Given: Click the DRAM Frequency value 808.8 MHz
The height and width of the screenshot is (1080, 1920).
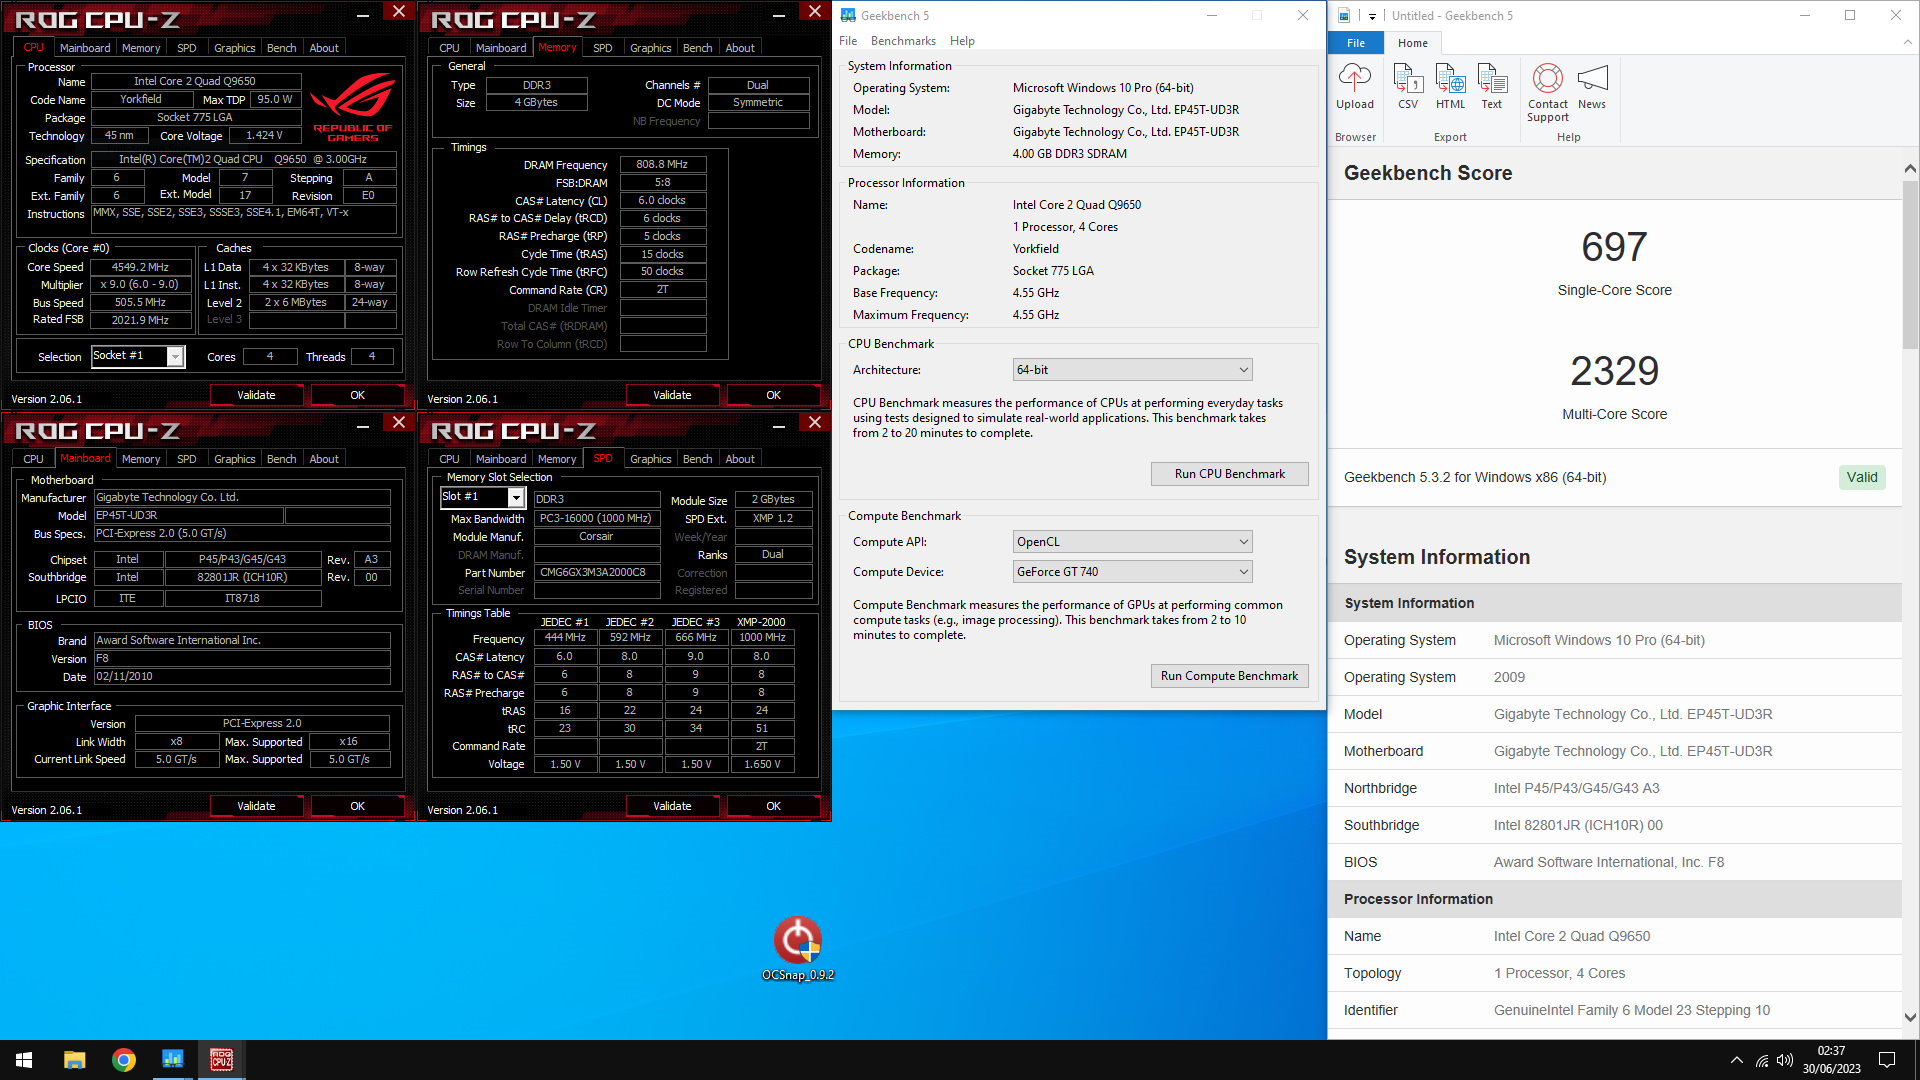Looking at the screenshot, I should (662, 165).
